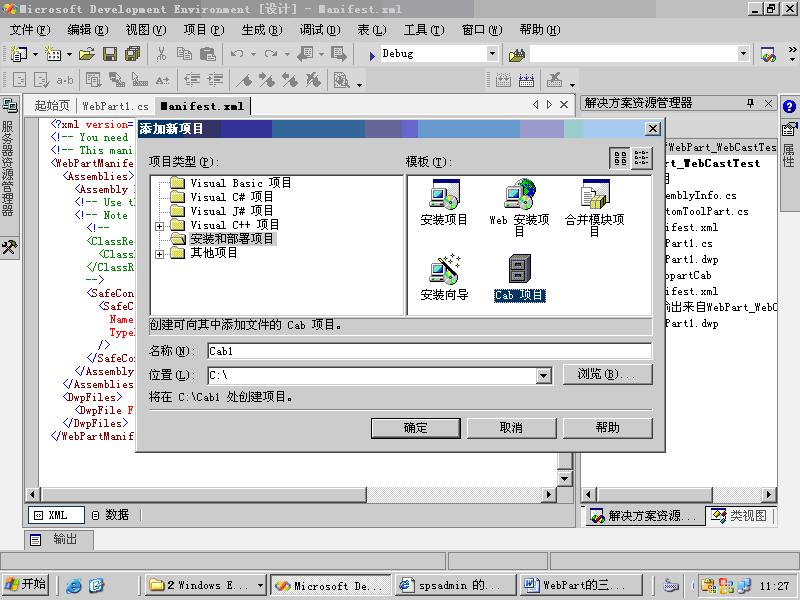Screen dimensions: 800x600
Task: Click the 开始 Start button
Action: pos(26,585)
